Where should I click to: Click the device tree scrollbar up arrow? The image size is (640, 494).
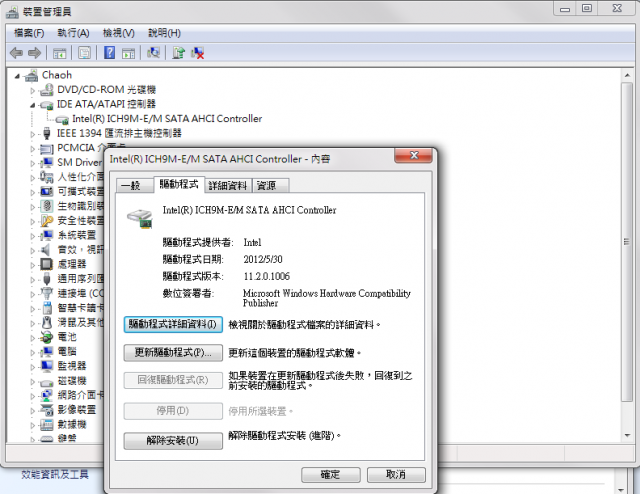pyautogui.click(x=627, y=76)
